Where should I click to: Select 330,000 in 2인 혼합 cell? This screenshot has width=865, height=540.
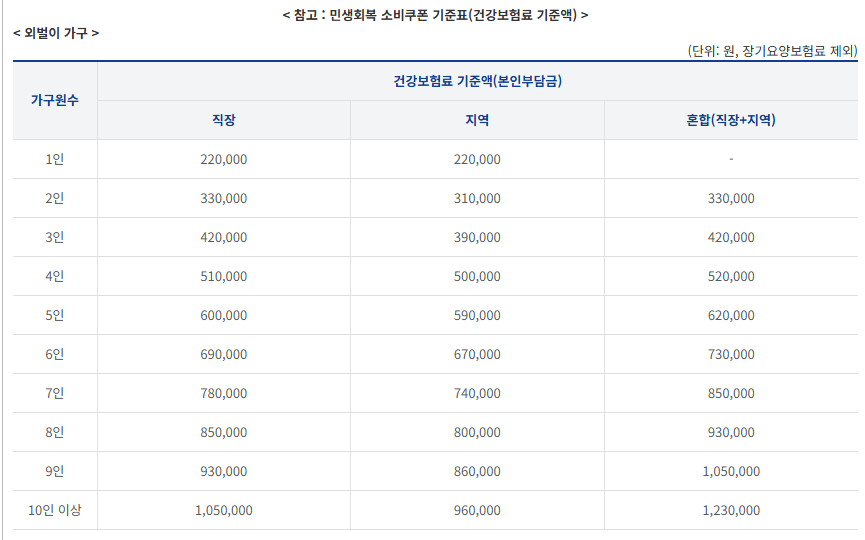point(731,199)
